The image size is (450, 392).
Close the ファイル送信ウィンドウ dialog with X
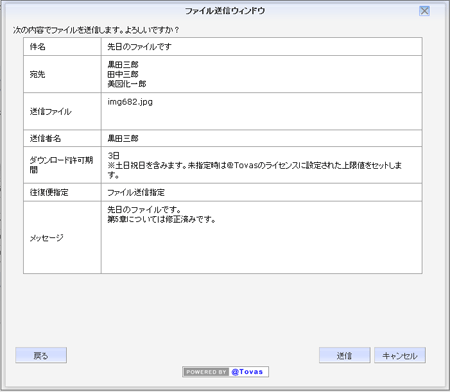tap(424, 11)
